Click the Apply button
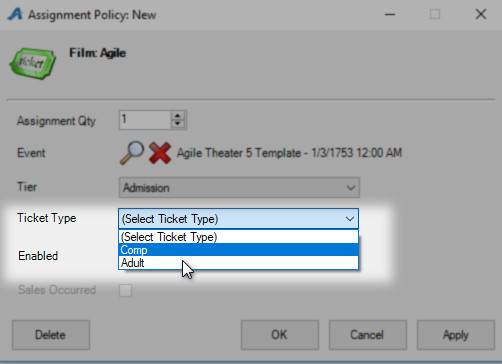This screenshot has width=502, height=364. [x=455, y=335]
